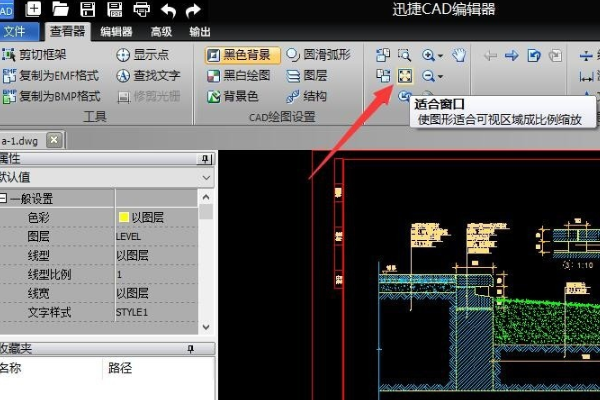600x400 pixels.
Task: Switch to the 编辑器 tab
Action: click(x=116, y=32)
